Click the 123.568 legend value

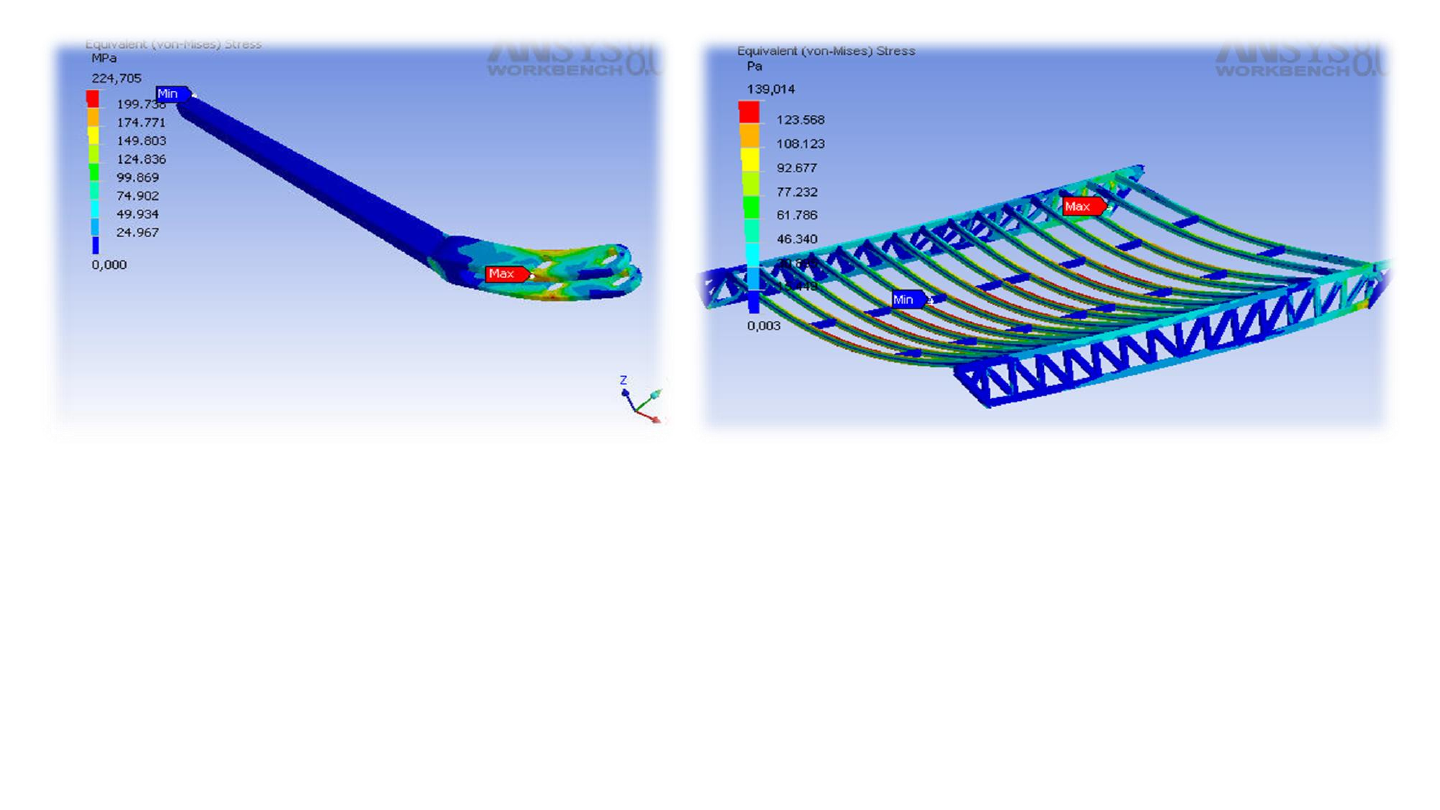pos(800,120)
